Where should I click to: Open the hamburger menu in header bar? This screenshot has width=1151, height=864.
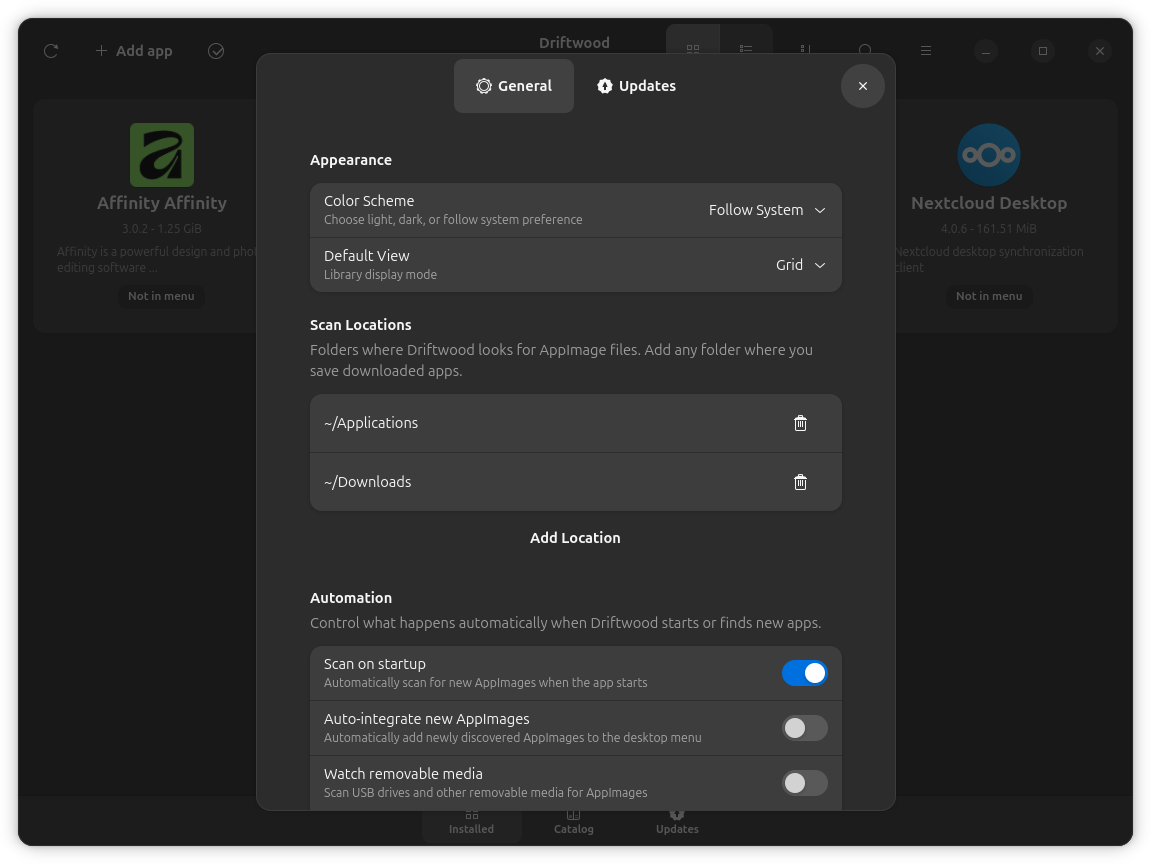926,51
